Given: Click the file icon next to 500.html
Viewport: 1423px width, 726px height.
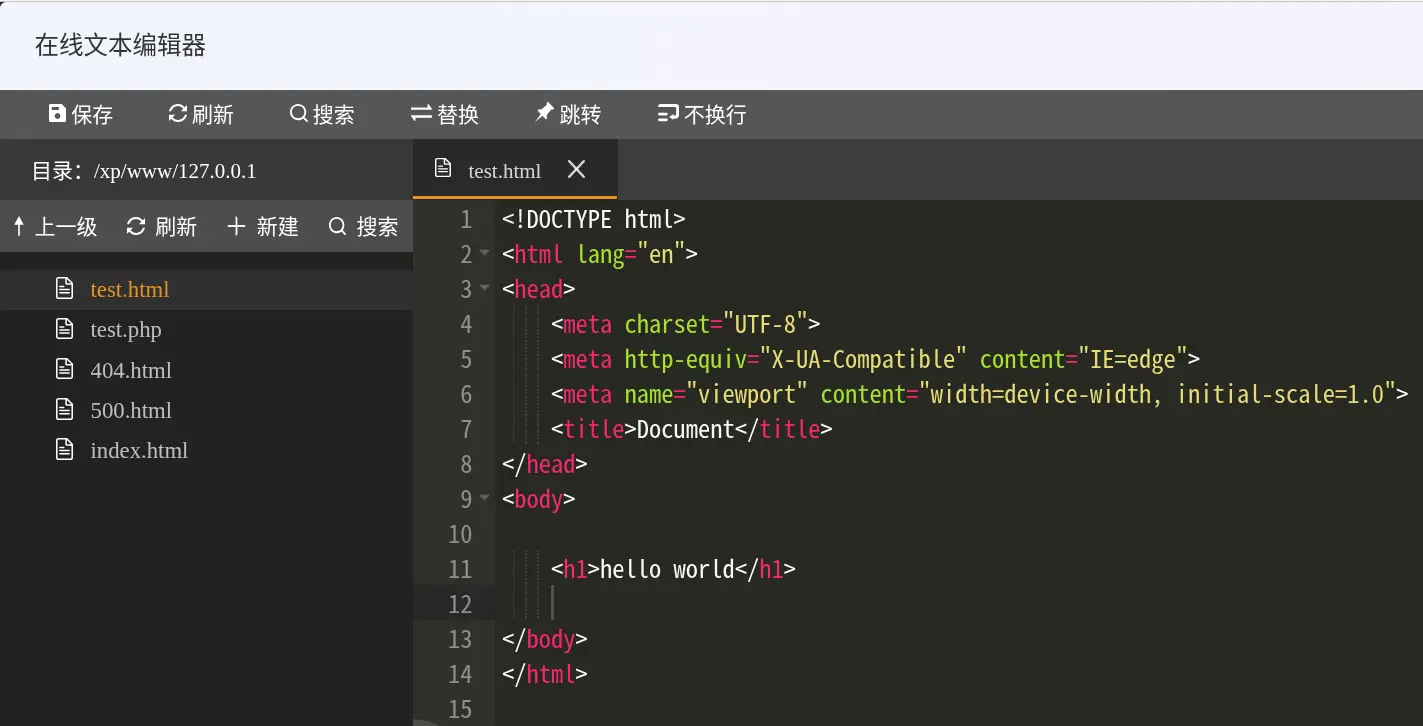Looking at the screenshot, I should 65,410.
